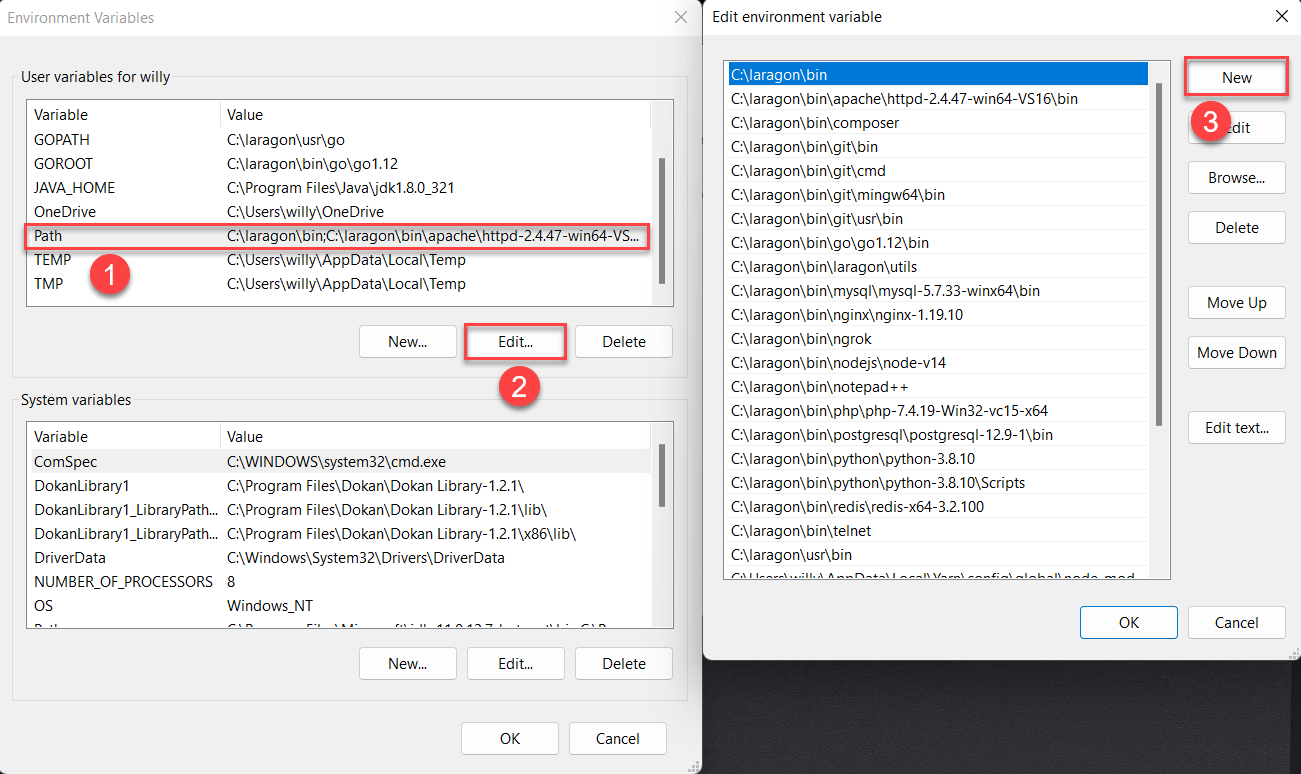1301x774 pixels.
Task: Select the Path row in User variables
Action: tap(338, 236)
